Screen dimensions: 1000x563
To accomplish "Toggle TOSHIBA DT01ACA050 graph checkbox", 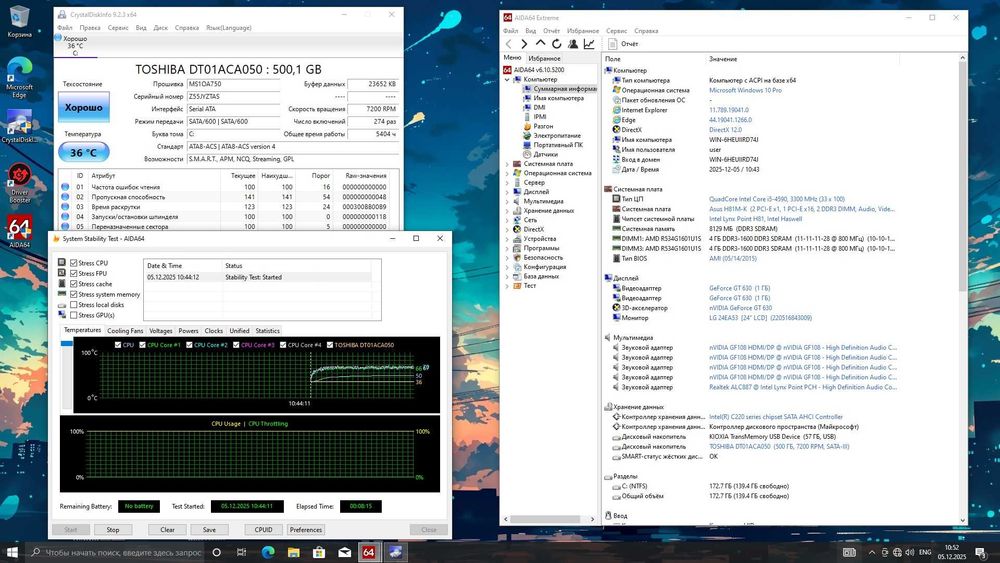I will tap(330, 345).
